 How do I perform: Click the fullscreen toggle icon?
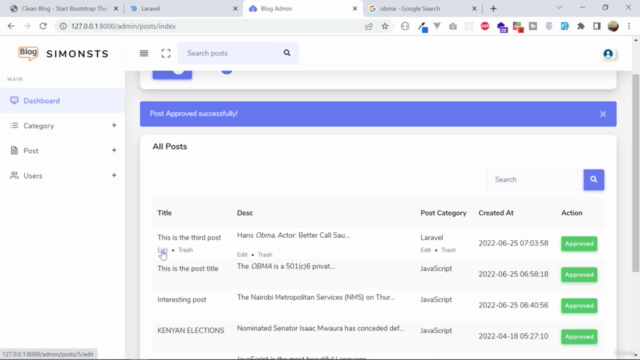(166, 53)
